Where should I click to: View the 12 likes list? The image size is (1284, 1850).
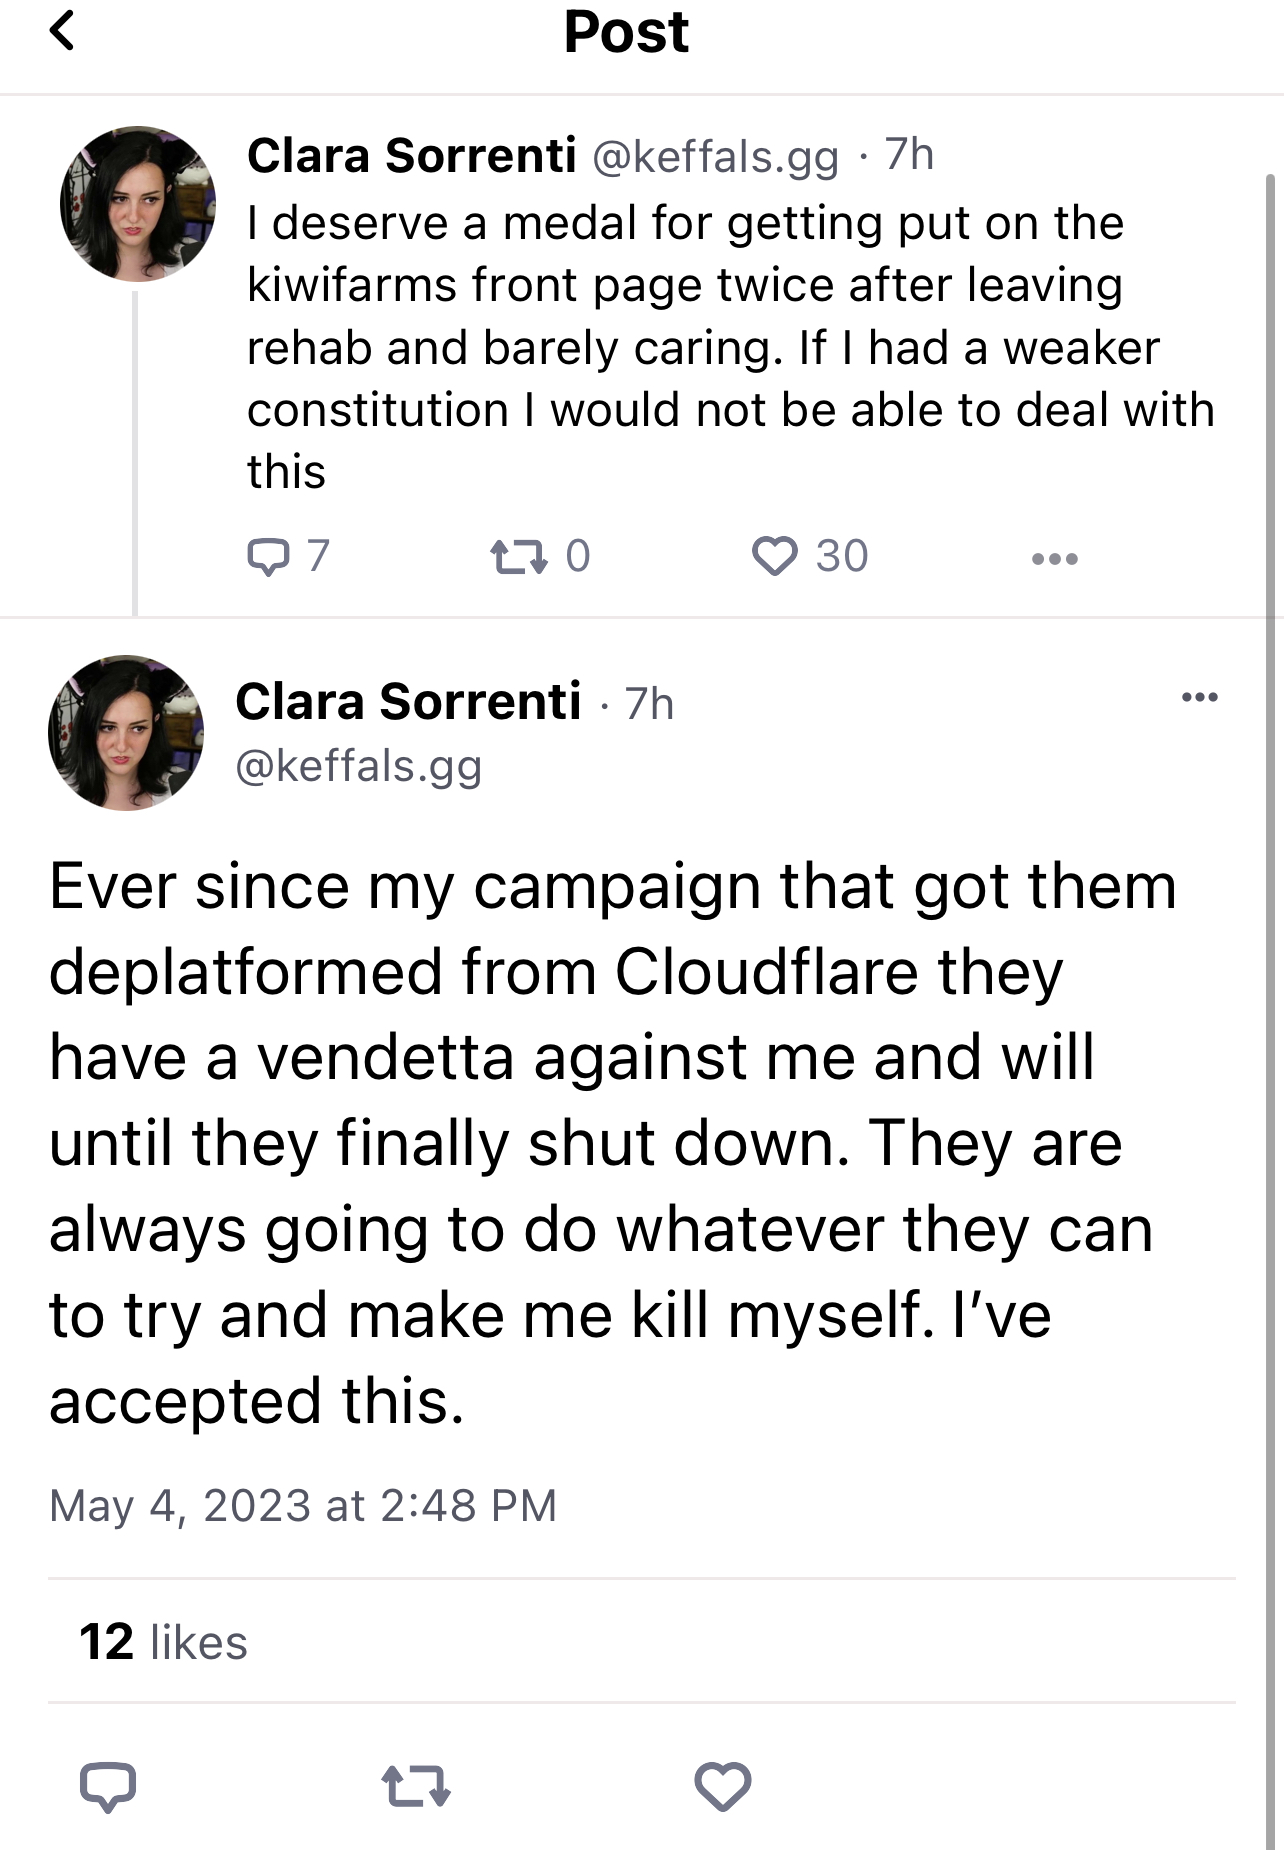[163, 1642]
